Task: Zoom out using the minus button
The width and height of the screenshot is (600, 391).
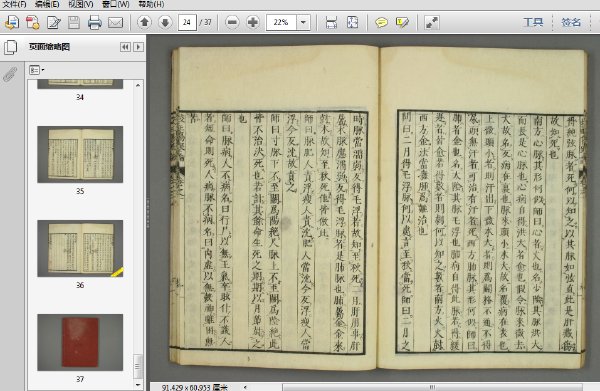Action: 232,22
